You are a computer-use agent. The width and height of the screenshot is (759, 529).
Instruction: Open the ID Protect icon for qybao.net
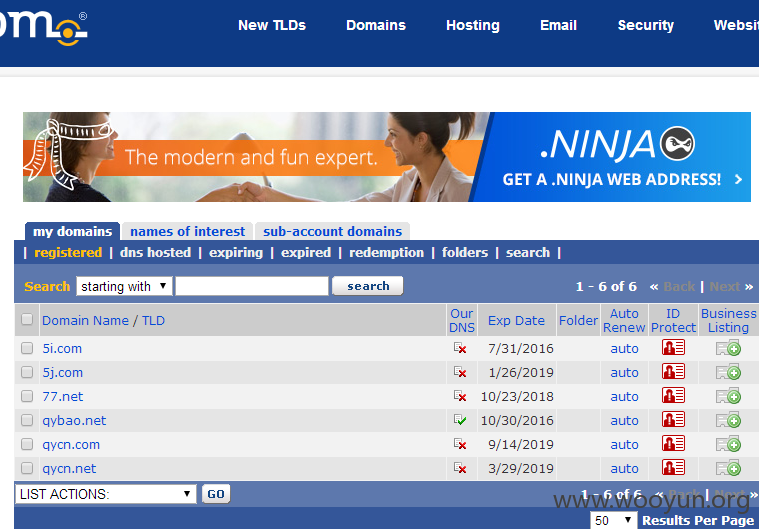click(x=673, y=420)
